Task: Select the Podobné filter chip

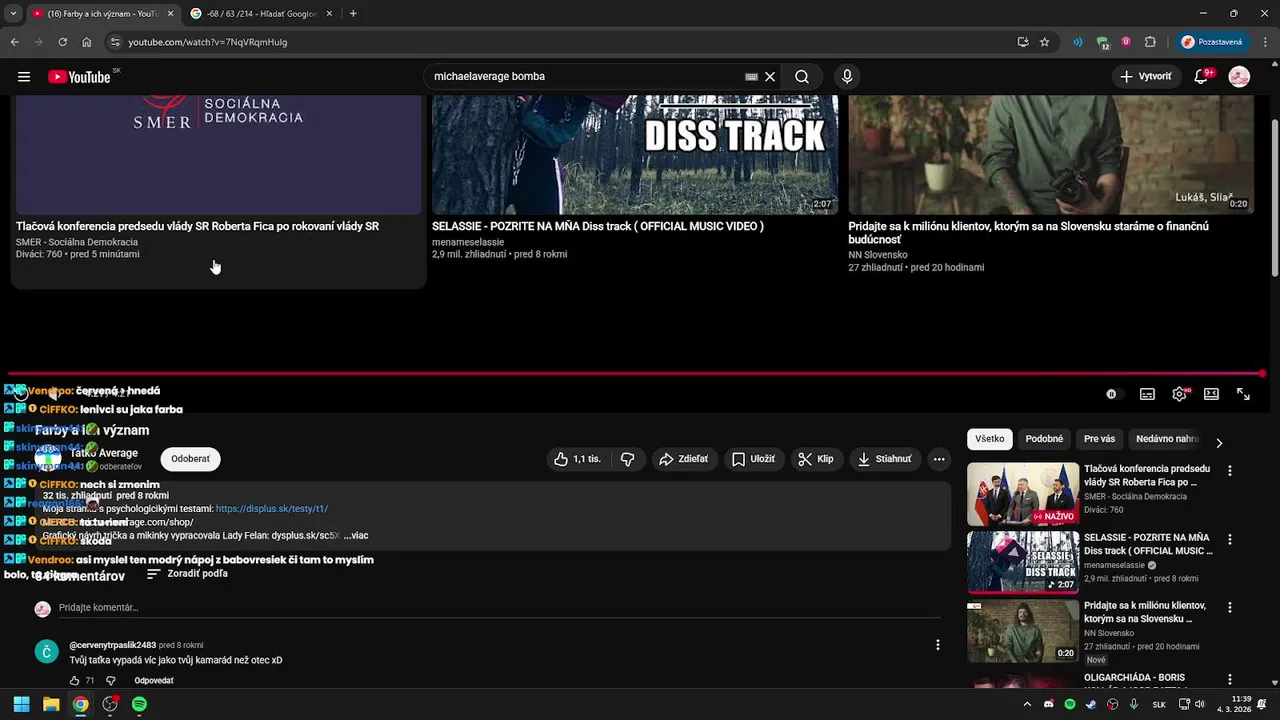Action: pyautogui.click(x=1044, y=439)
